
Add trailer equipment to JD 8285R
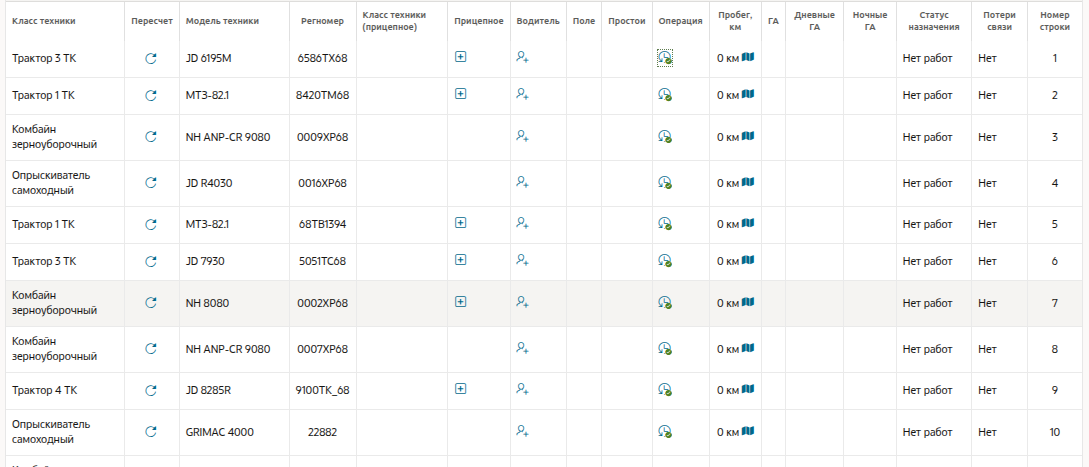pos(460,388)
